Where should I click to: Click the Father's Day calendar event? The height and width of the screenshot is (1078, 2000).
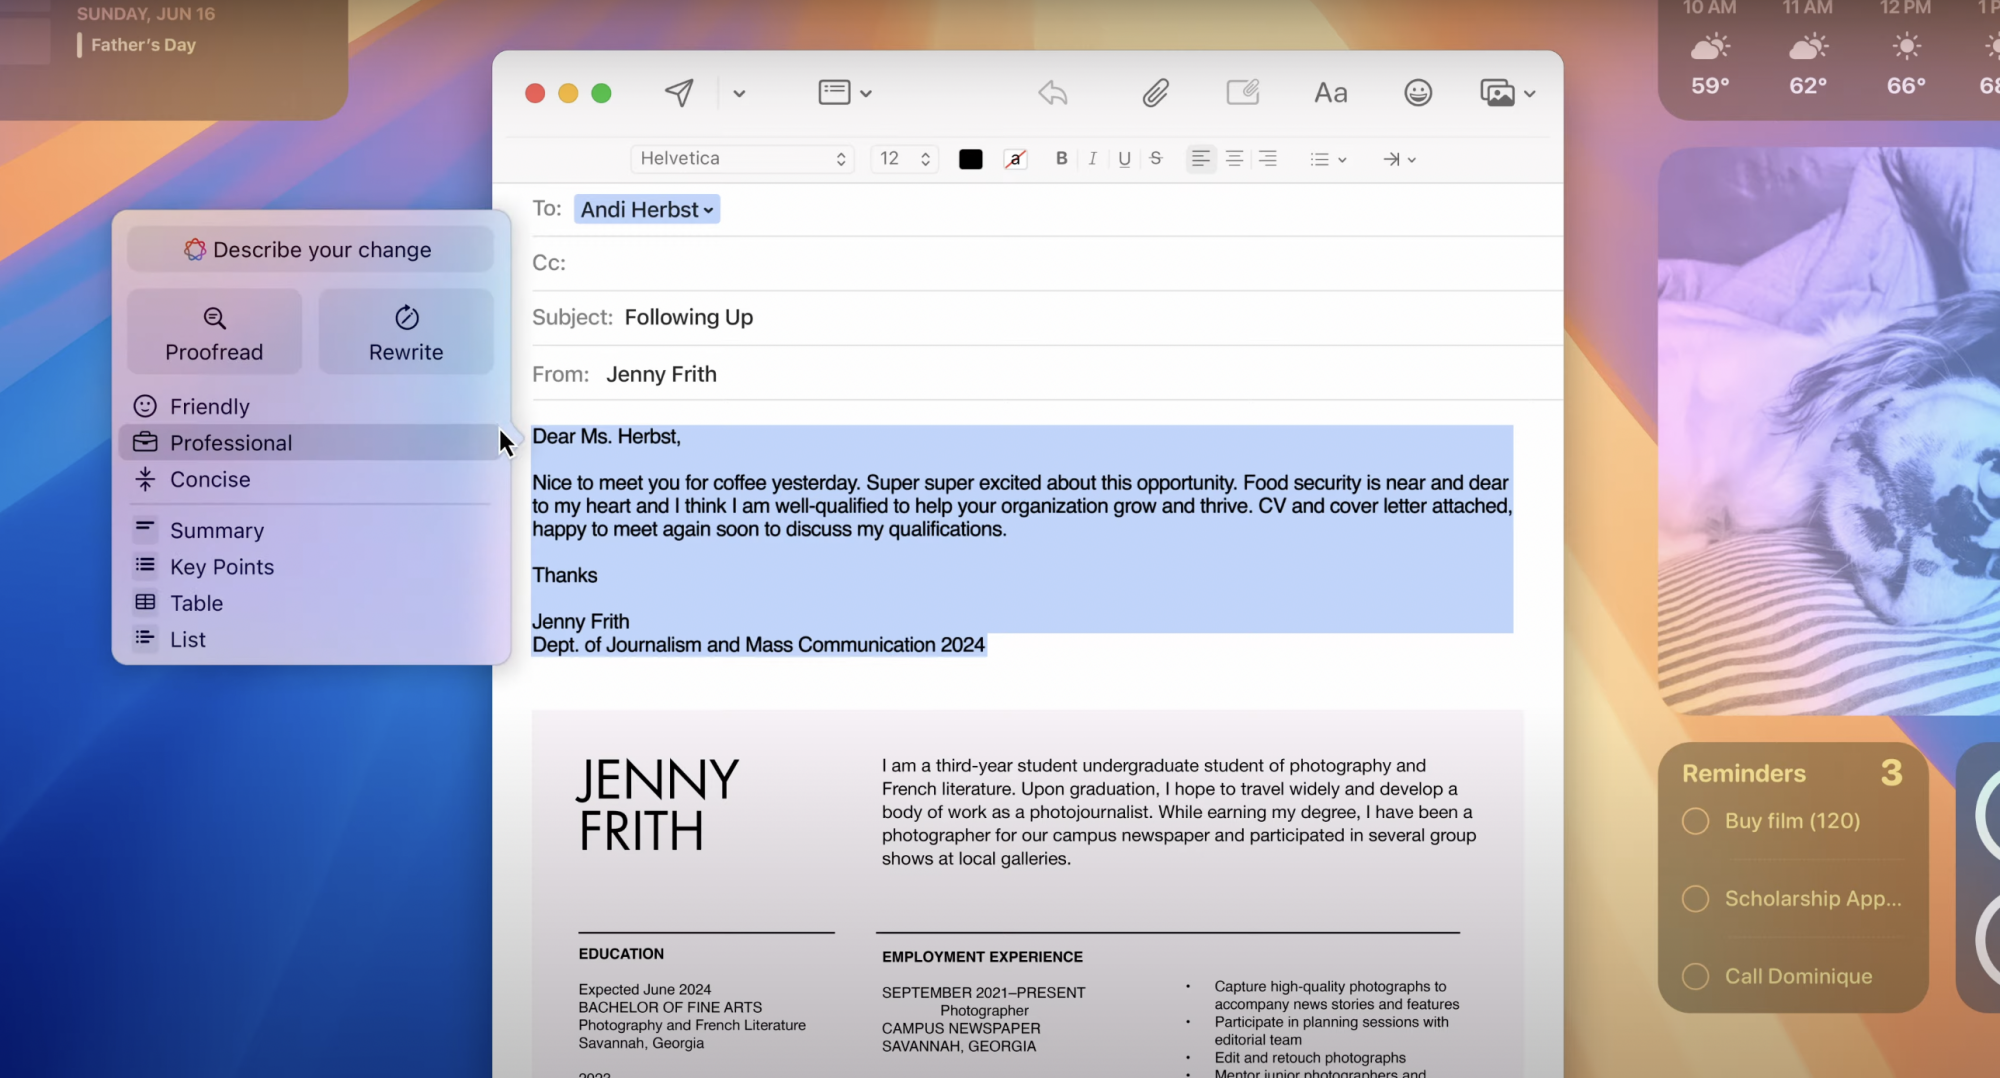point(143,44)
